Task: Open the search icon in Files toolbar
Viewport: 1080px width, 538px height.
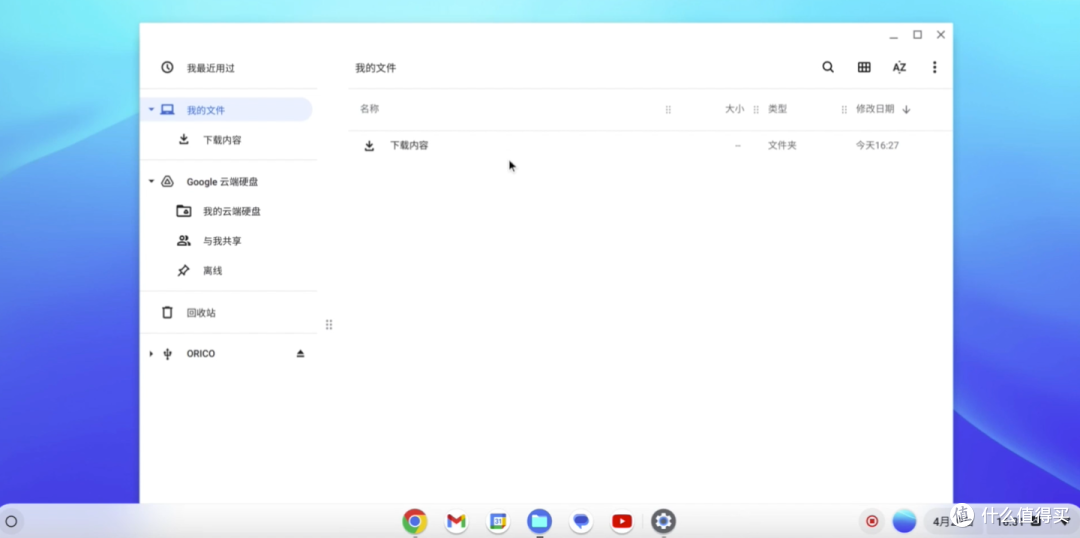Action: click(828, 67)
